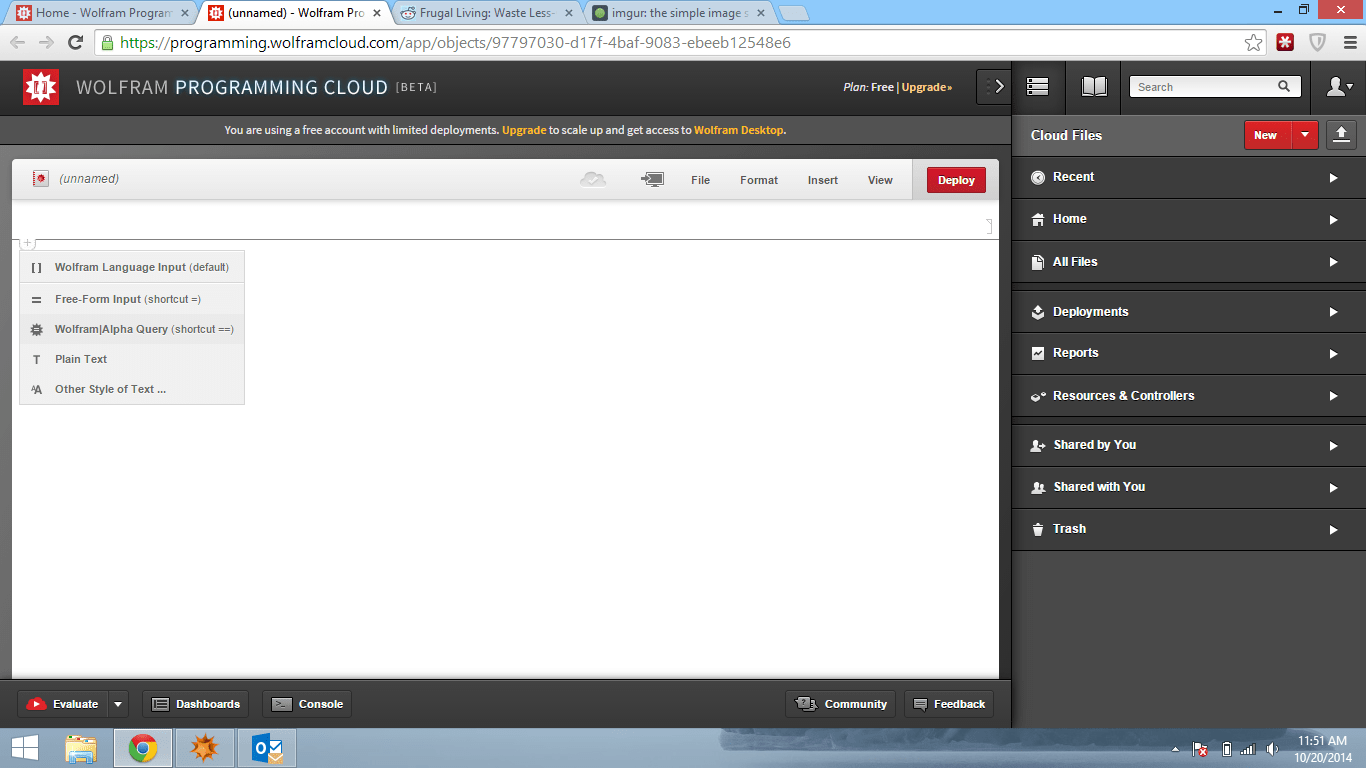The width and height of the screenshot is (1366, 768).
Task: Open the Windows Start button
Action: tap(25, 748)
